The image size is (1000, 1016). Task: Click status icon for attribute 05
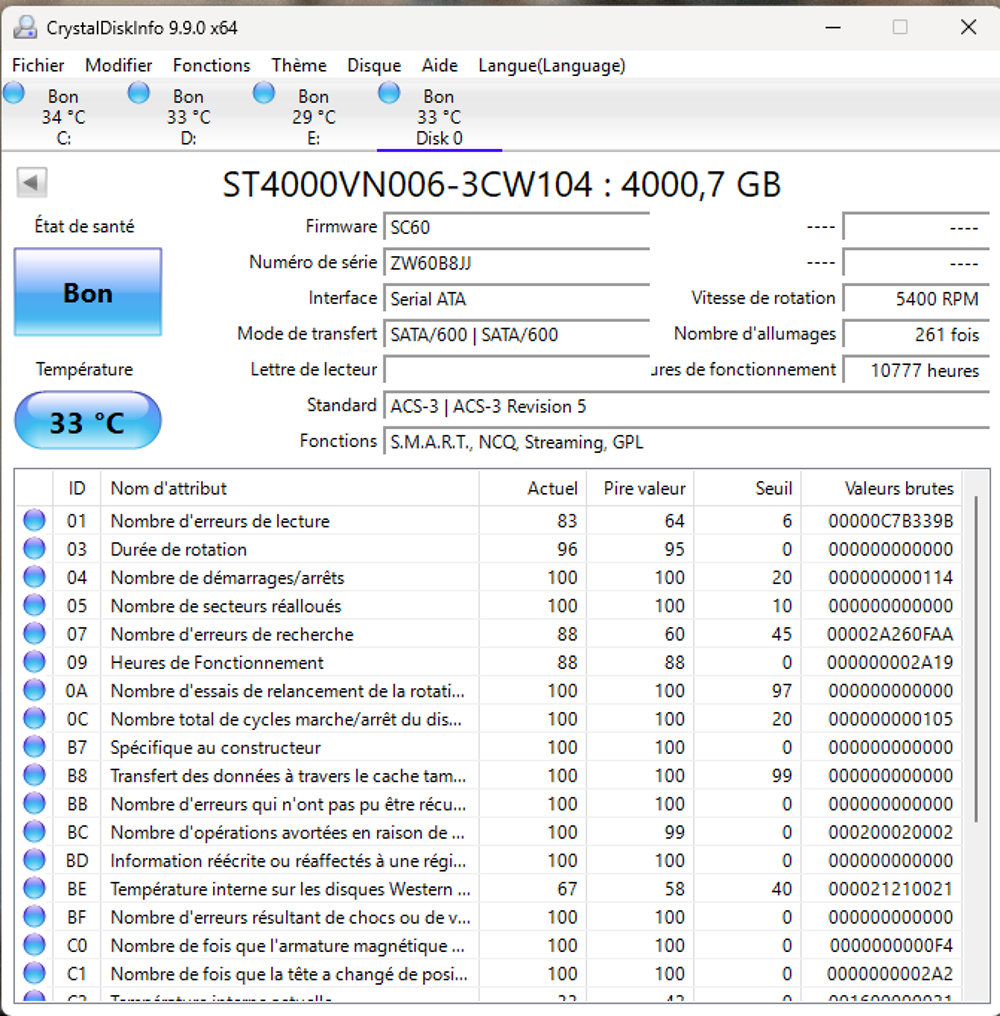click(x=34, y=605)
